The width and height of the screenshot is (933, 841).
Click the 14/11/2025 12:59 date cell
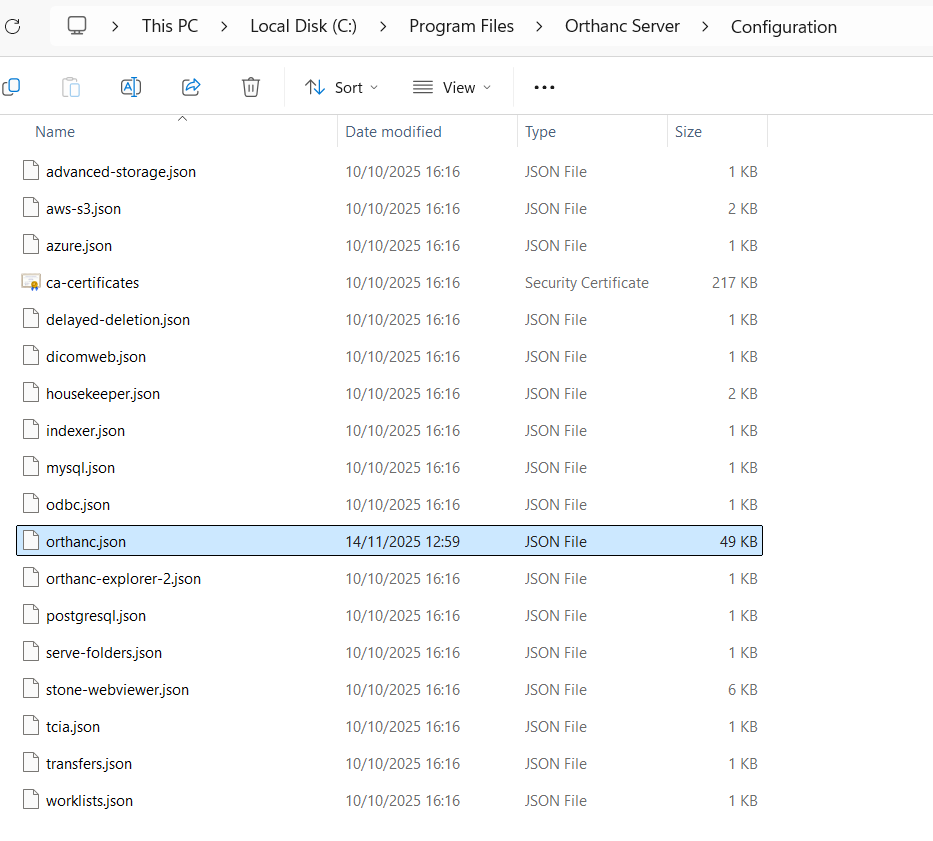[x=402, y=542]
